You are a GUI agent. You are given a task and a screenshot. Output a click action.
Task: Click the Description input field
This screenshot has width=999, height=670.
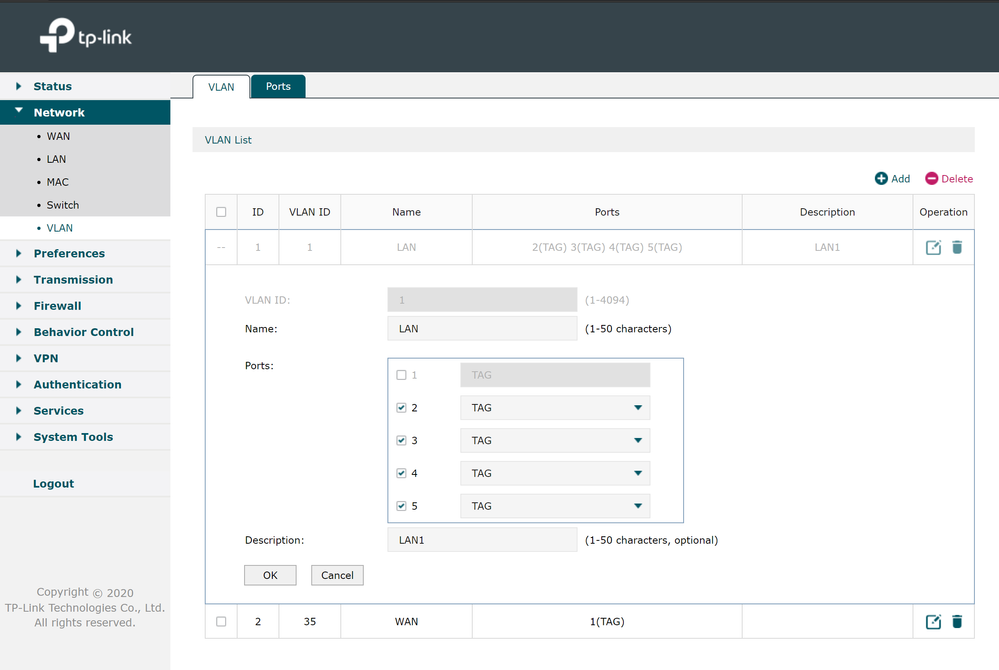pos(482,540)
